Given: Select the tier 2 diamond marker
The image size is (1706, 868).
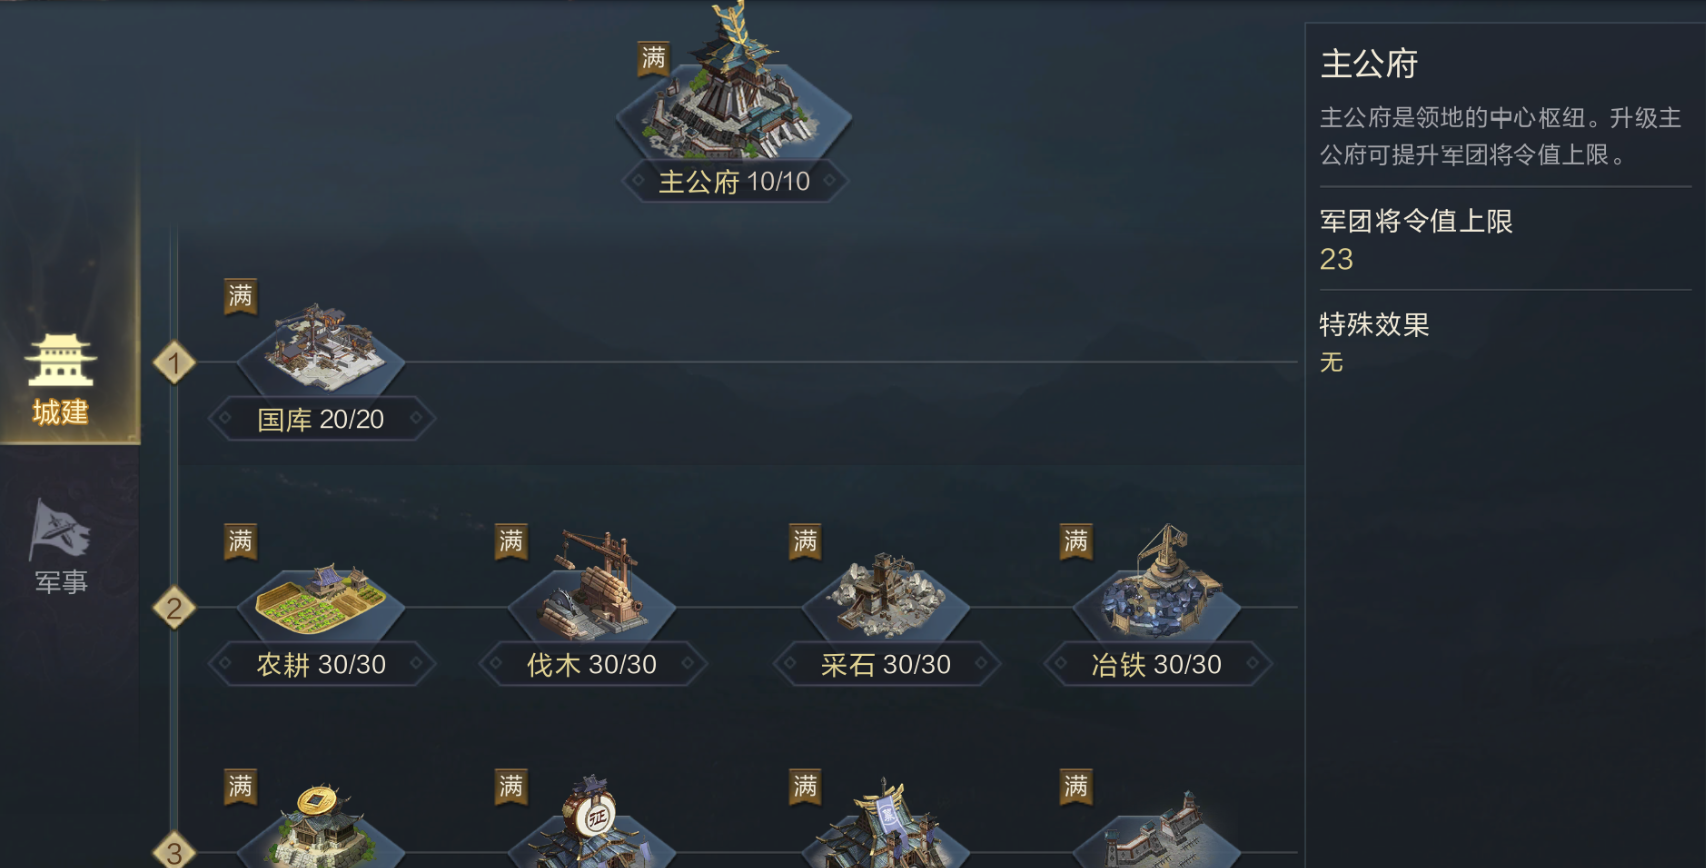Looking at the screenshot, I should tap(174, 608).
